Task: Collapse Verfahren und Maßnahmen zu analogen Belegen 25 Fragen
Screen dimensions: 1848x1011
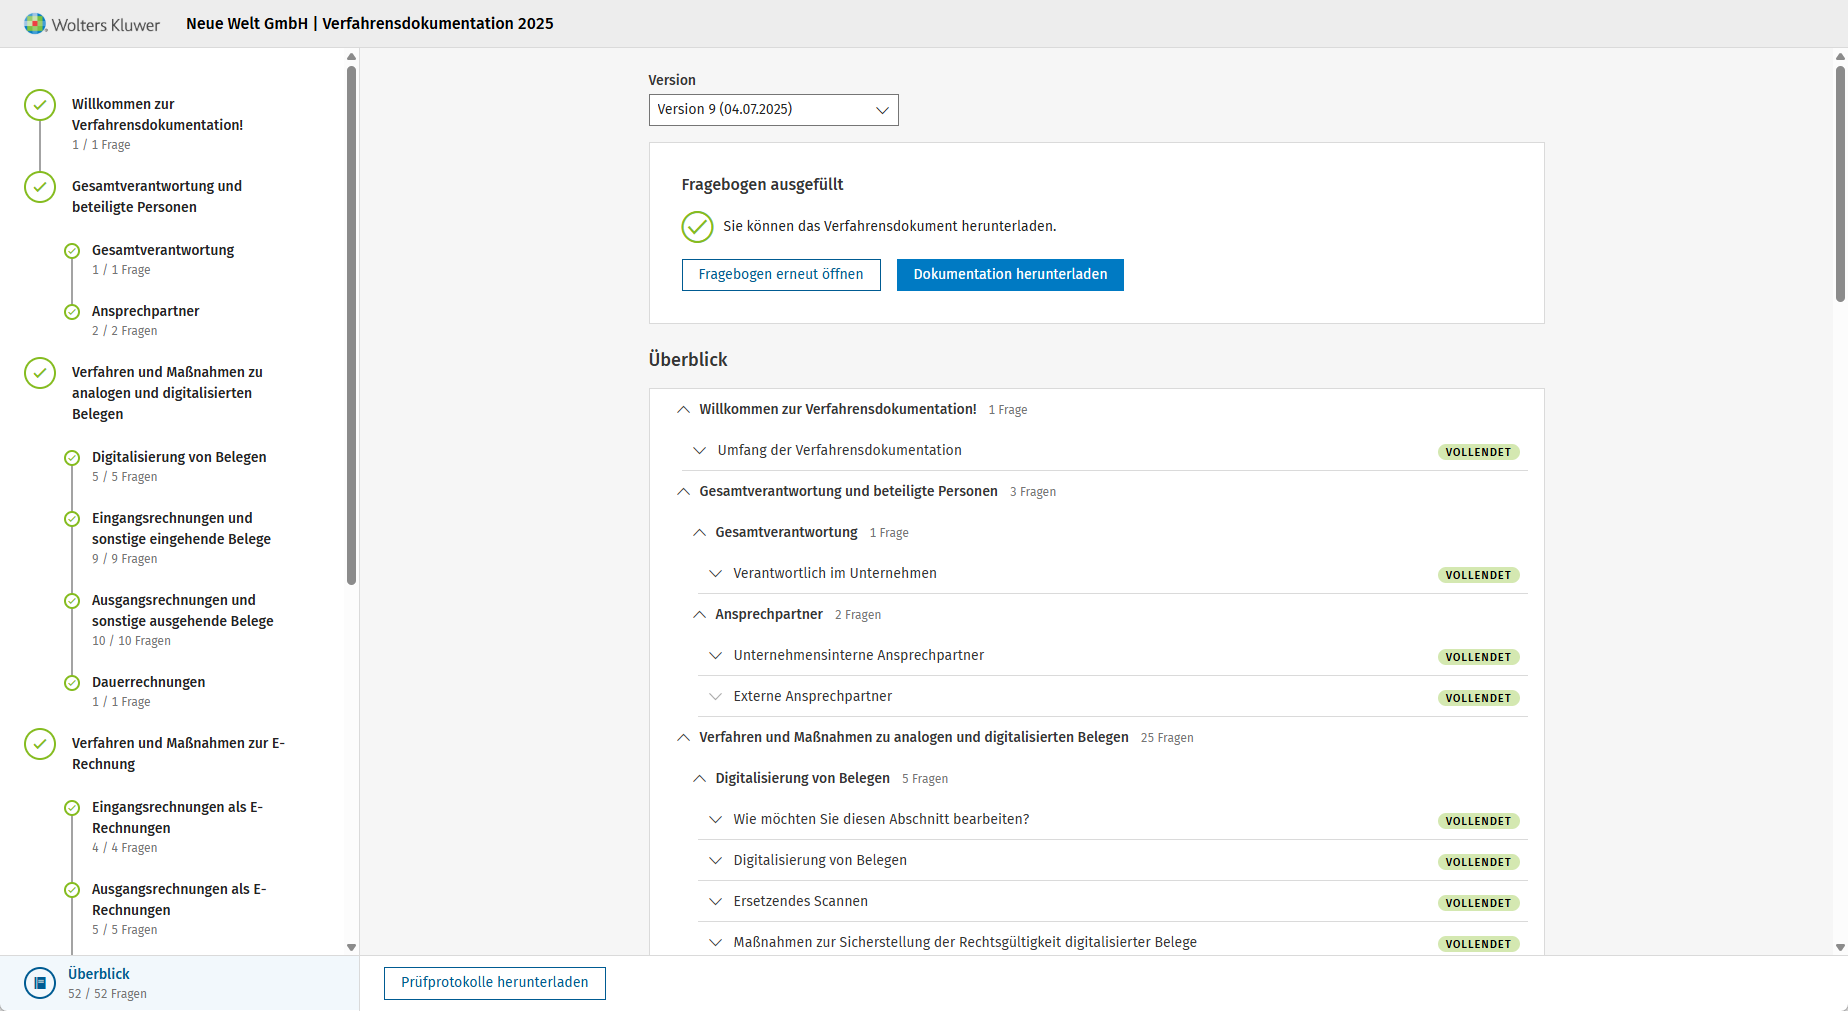Action: pos(683,738)
